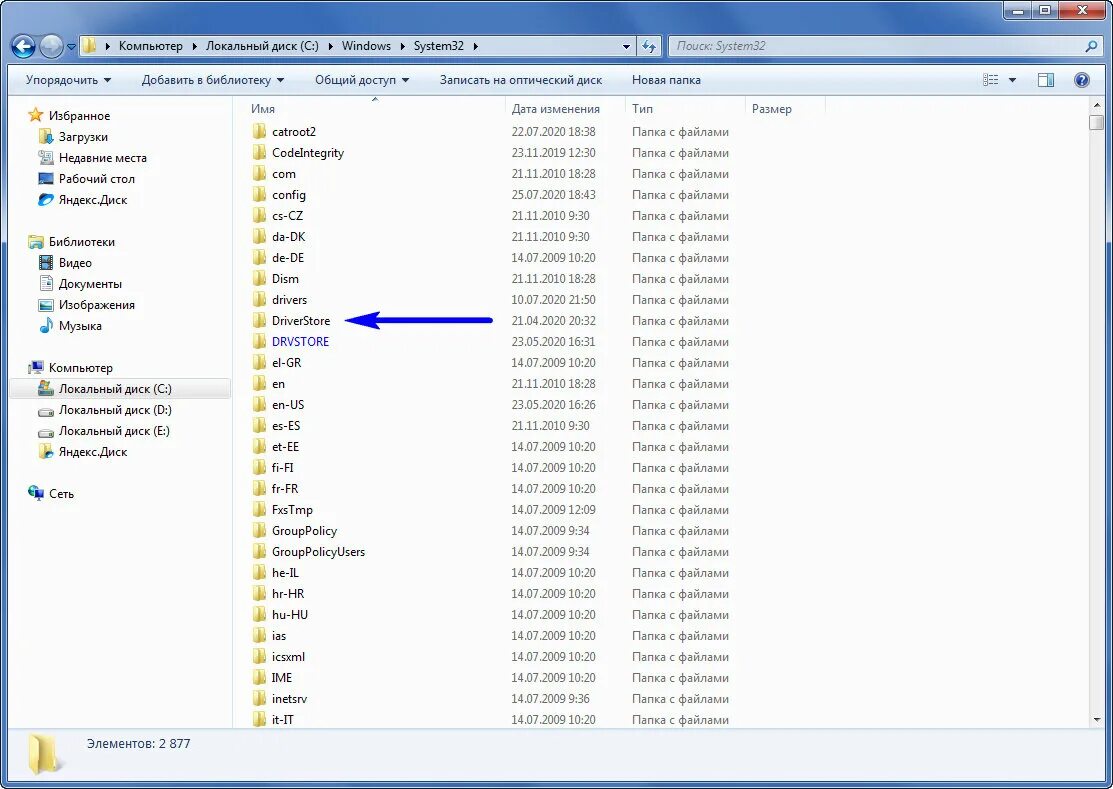
Task: Click Записать на оптический диск
Action: pos(520,80)
